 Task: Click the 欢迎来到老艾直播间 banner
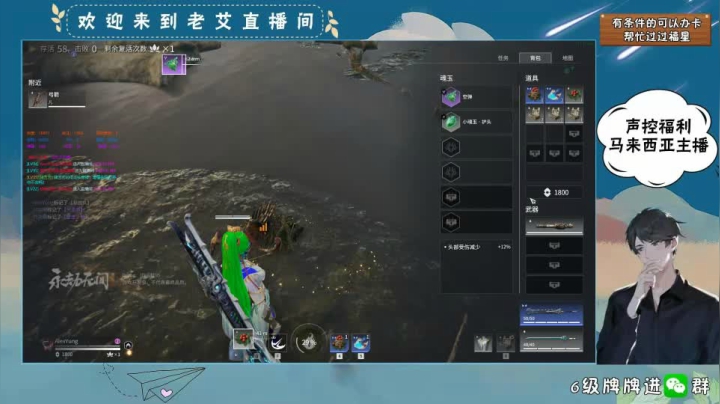pyautogui.click(x=196, y=22)
